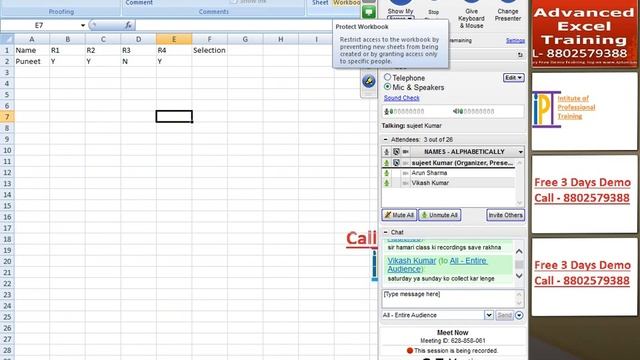Click microphone icon beside Vikash Kumar
The image size is (640, 360).
pos(387,183)
